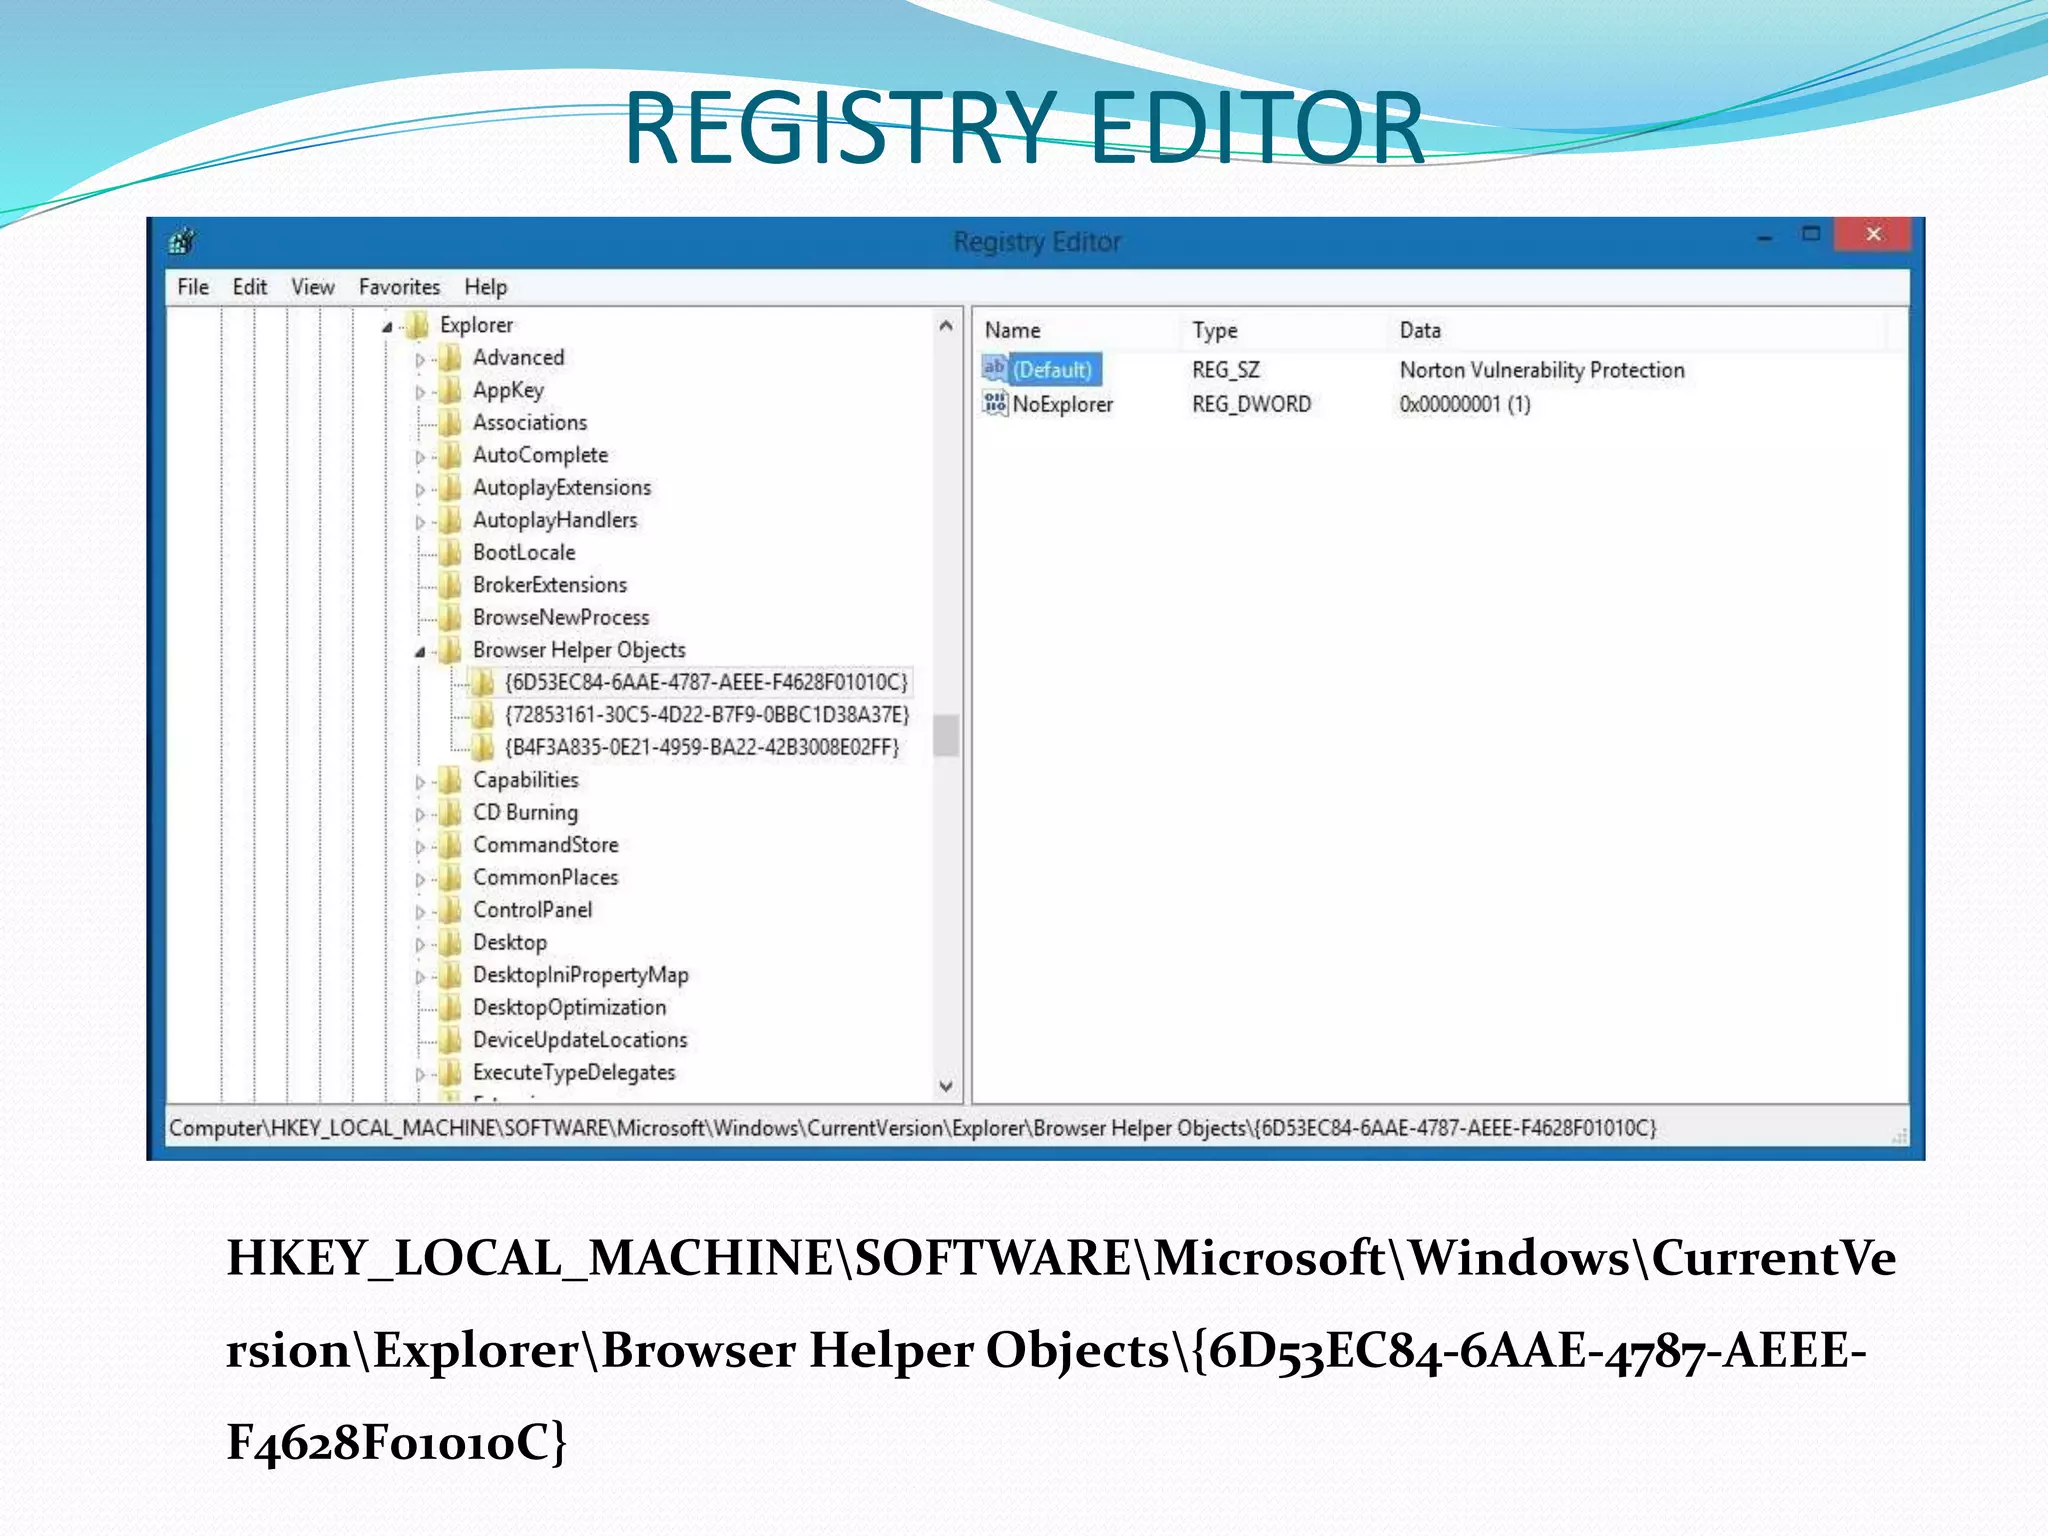
Task: Click the Norton Vulnerability Protection data cell
Action: 1542,370
